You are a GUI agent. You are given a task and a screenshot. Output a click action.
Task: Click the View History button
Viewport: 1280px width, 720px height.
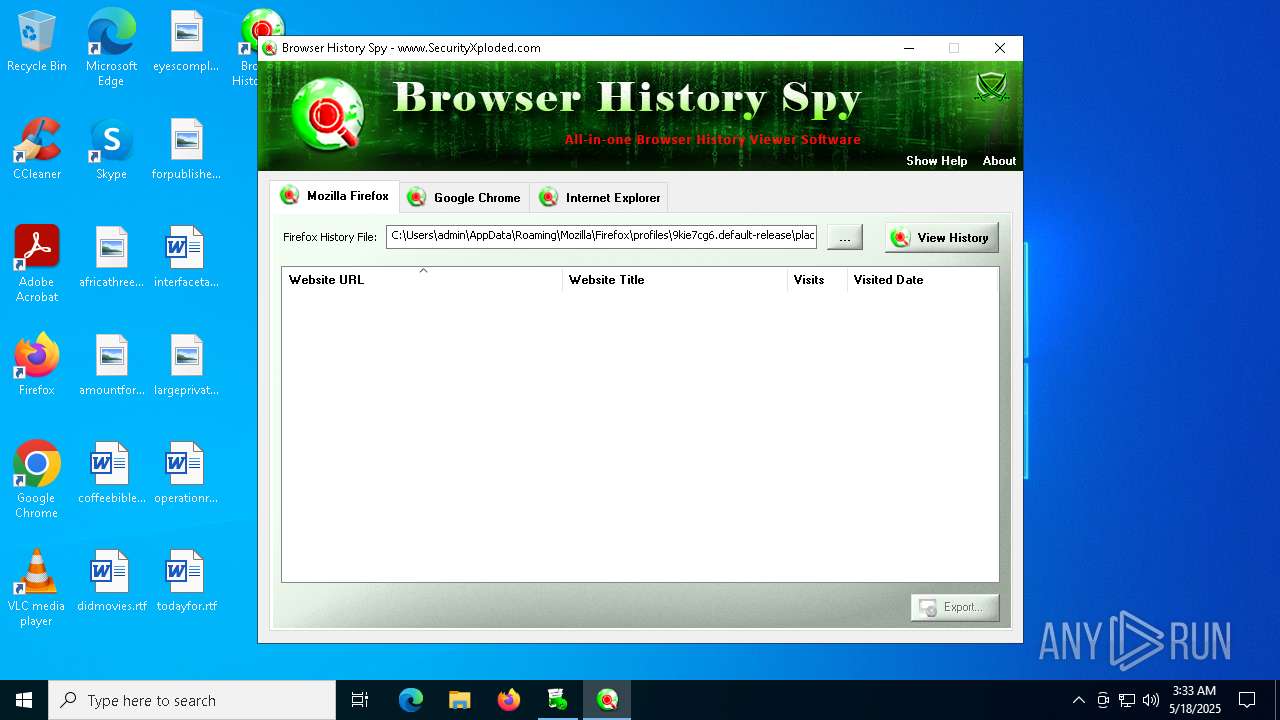pos(941,238)
